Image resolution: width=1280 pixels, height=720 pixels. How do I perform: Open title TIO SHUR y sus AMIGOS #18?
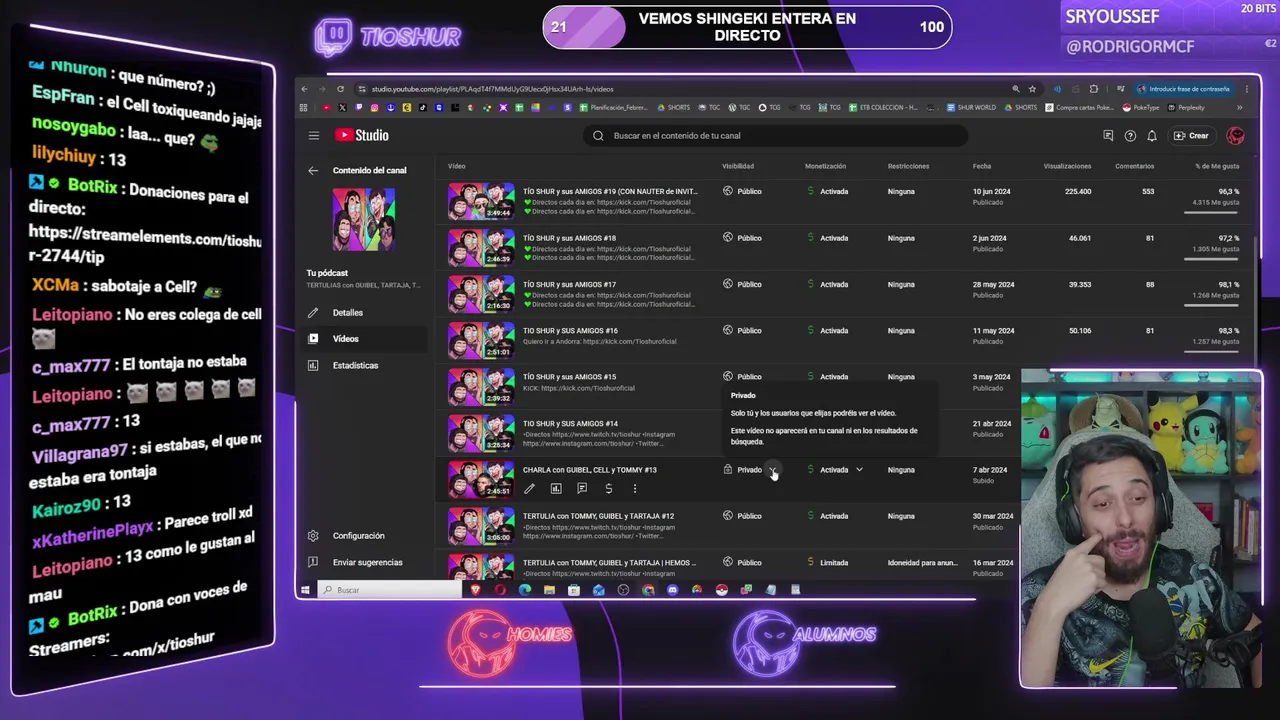[569, 238]
